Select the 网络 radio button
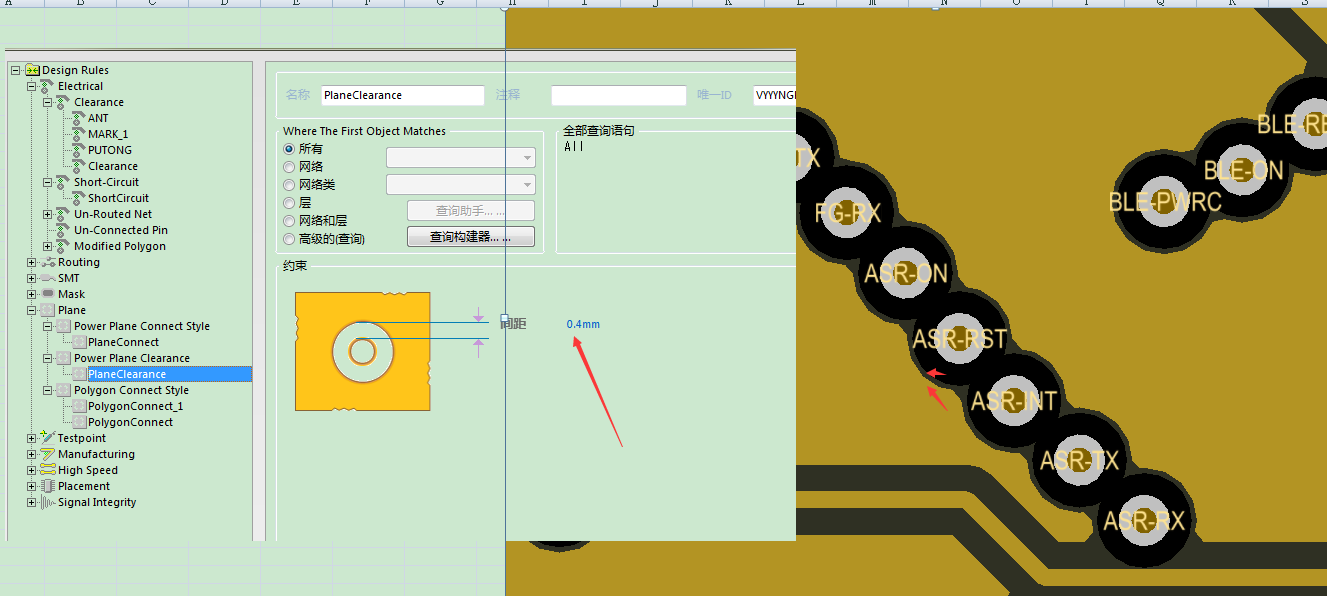This screenshot has height=596, width=1327. click(289, 167)
